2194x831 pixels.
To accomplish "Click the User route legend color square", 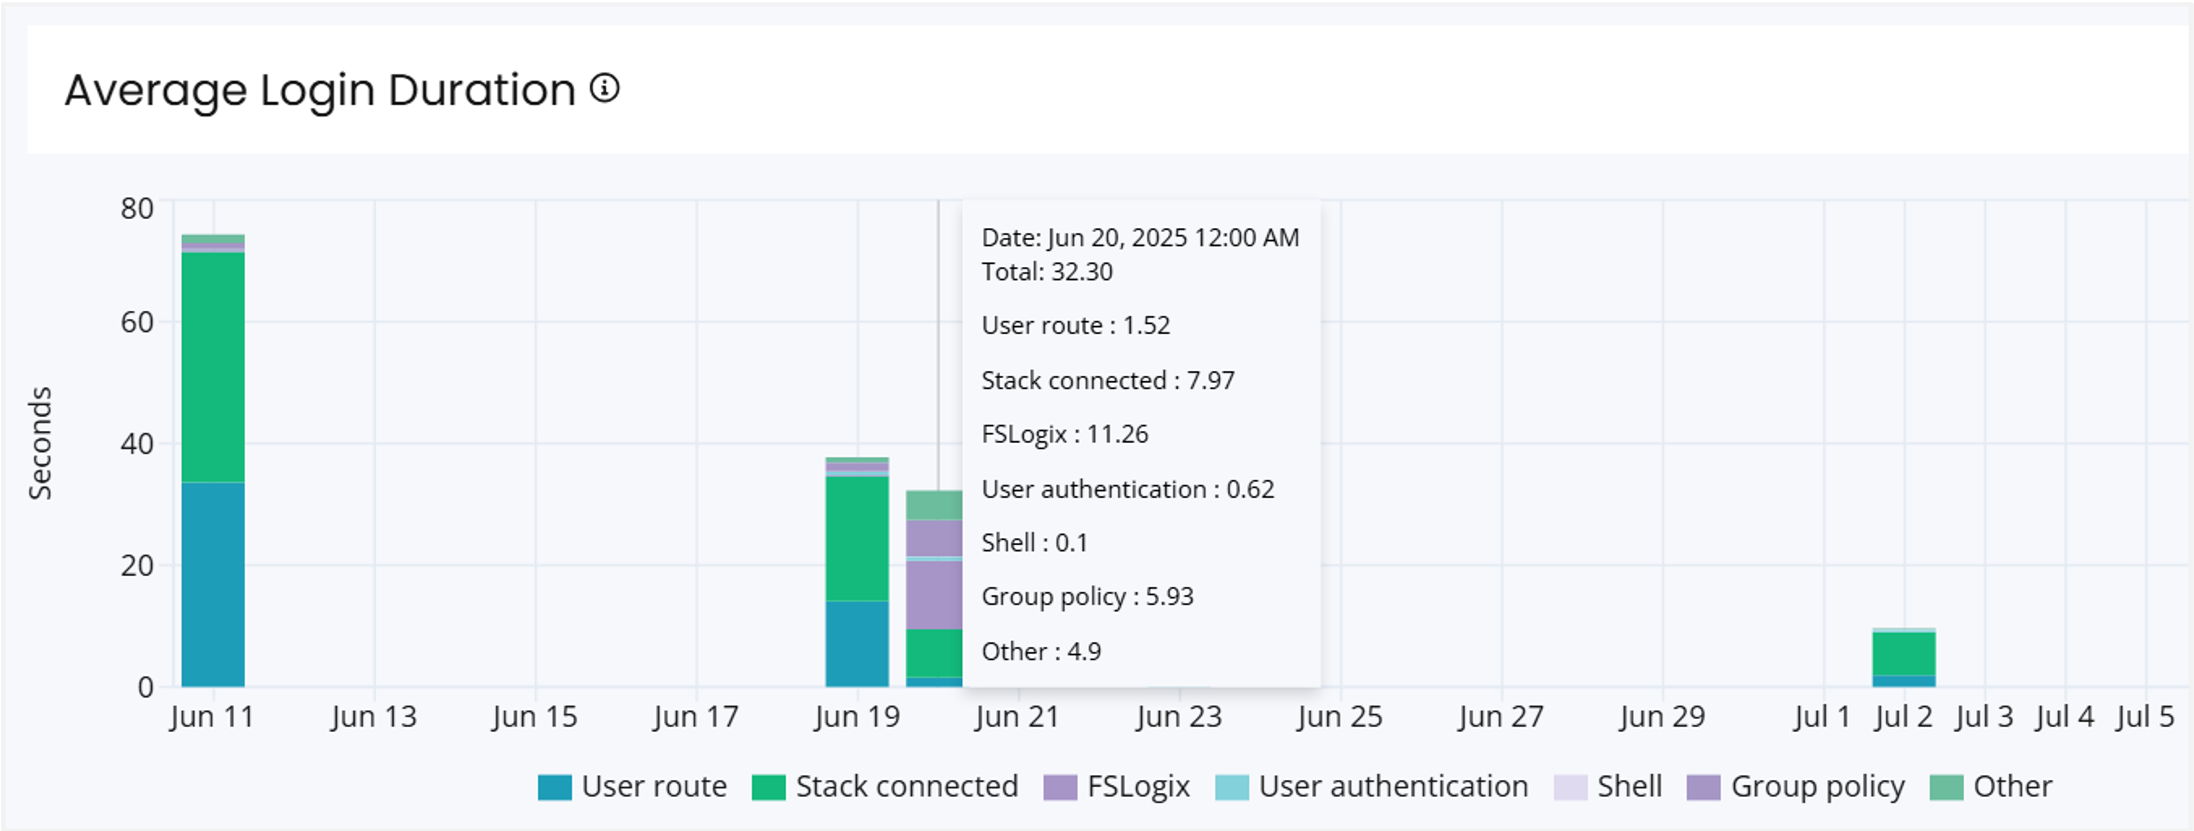I will 554,787.
